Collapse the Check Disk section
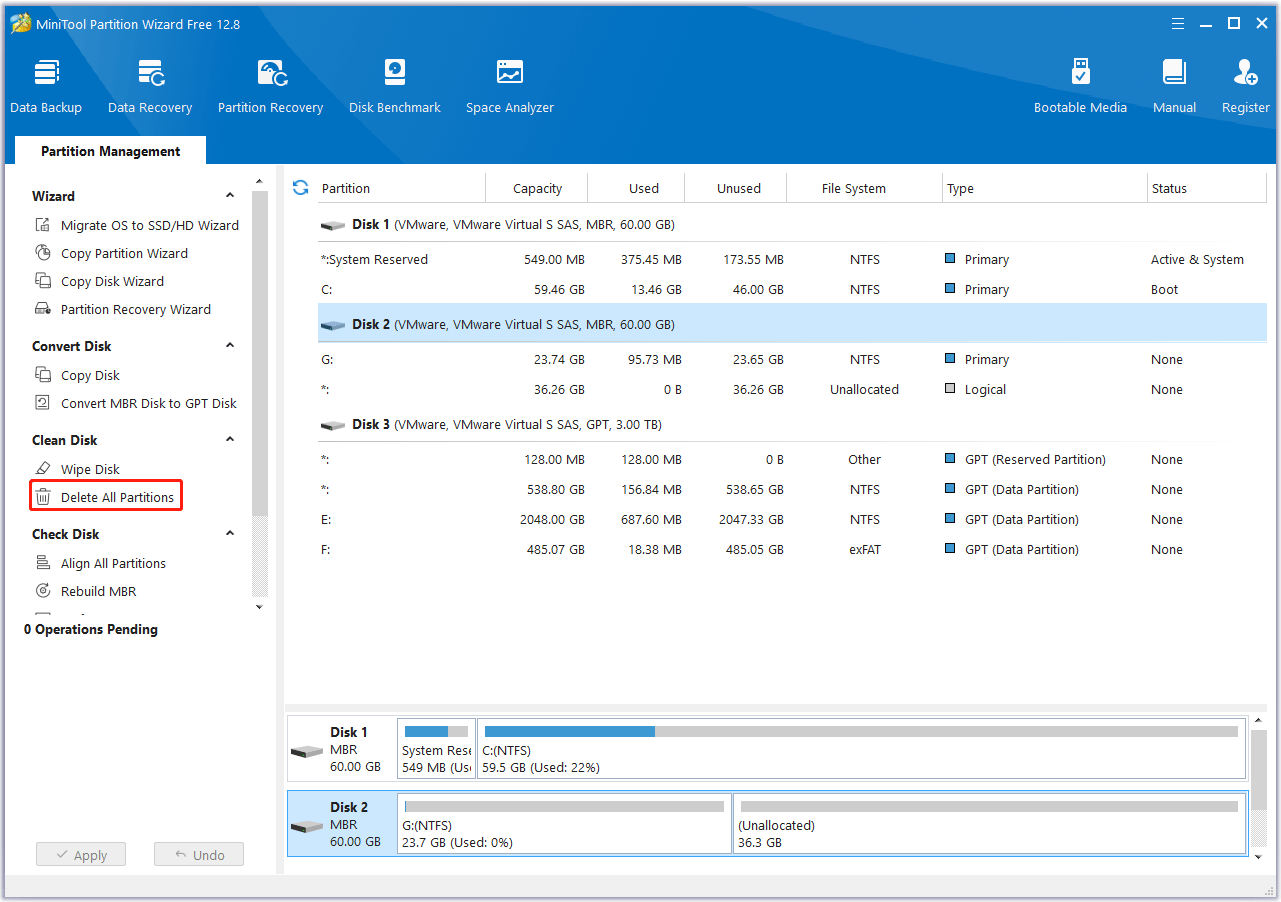 (x=230, y=534)
